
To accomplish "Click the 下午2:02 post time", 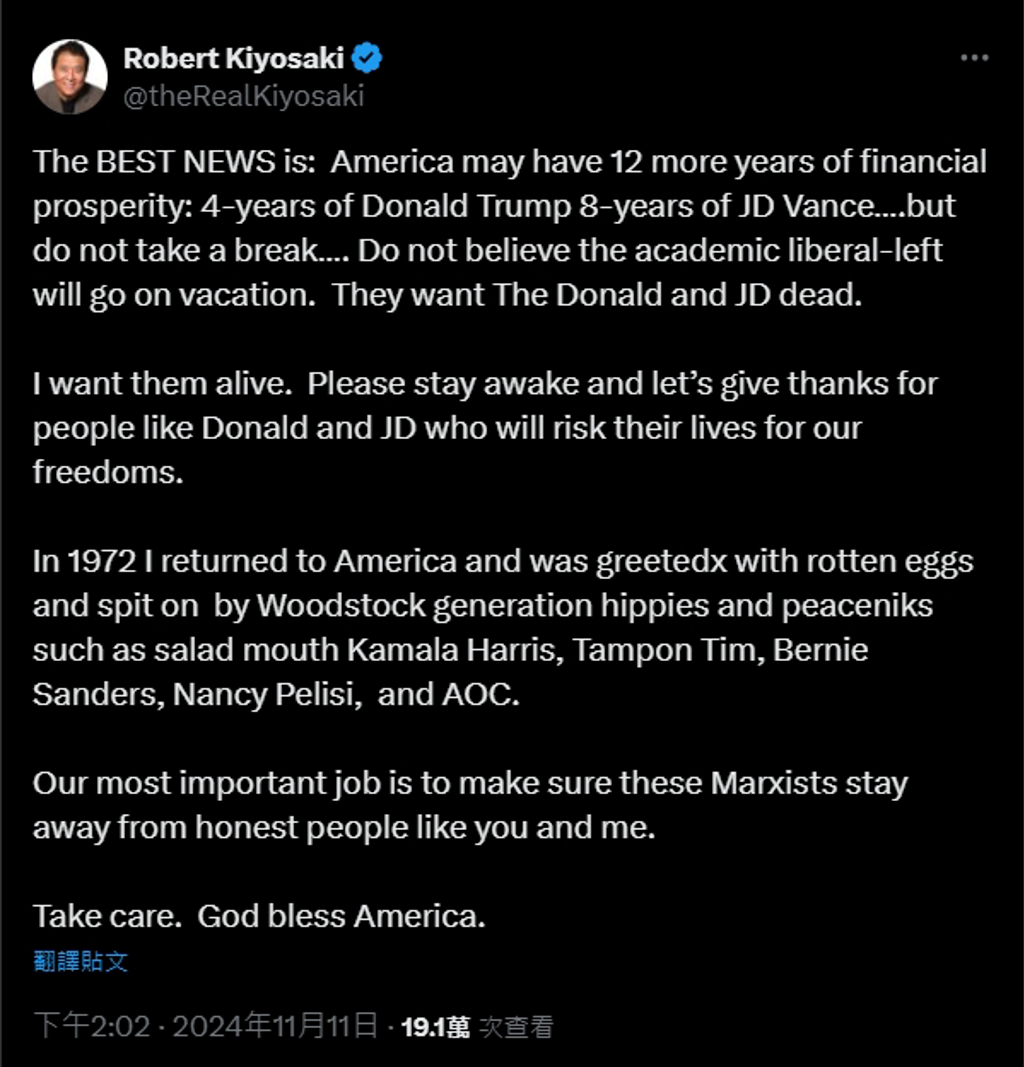I will [x=91, y=1026].
